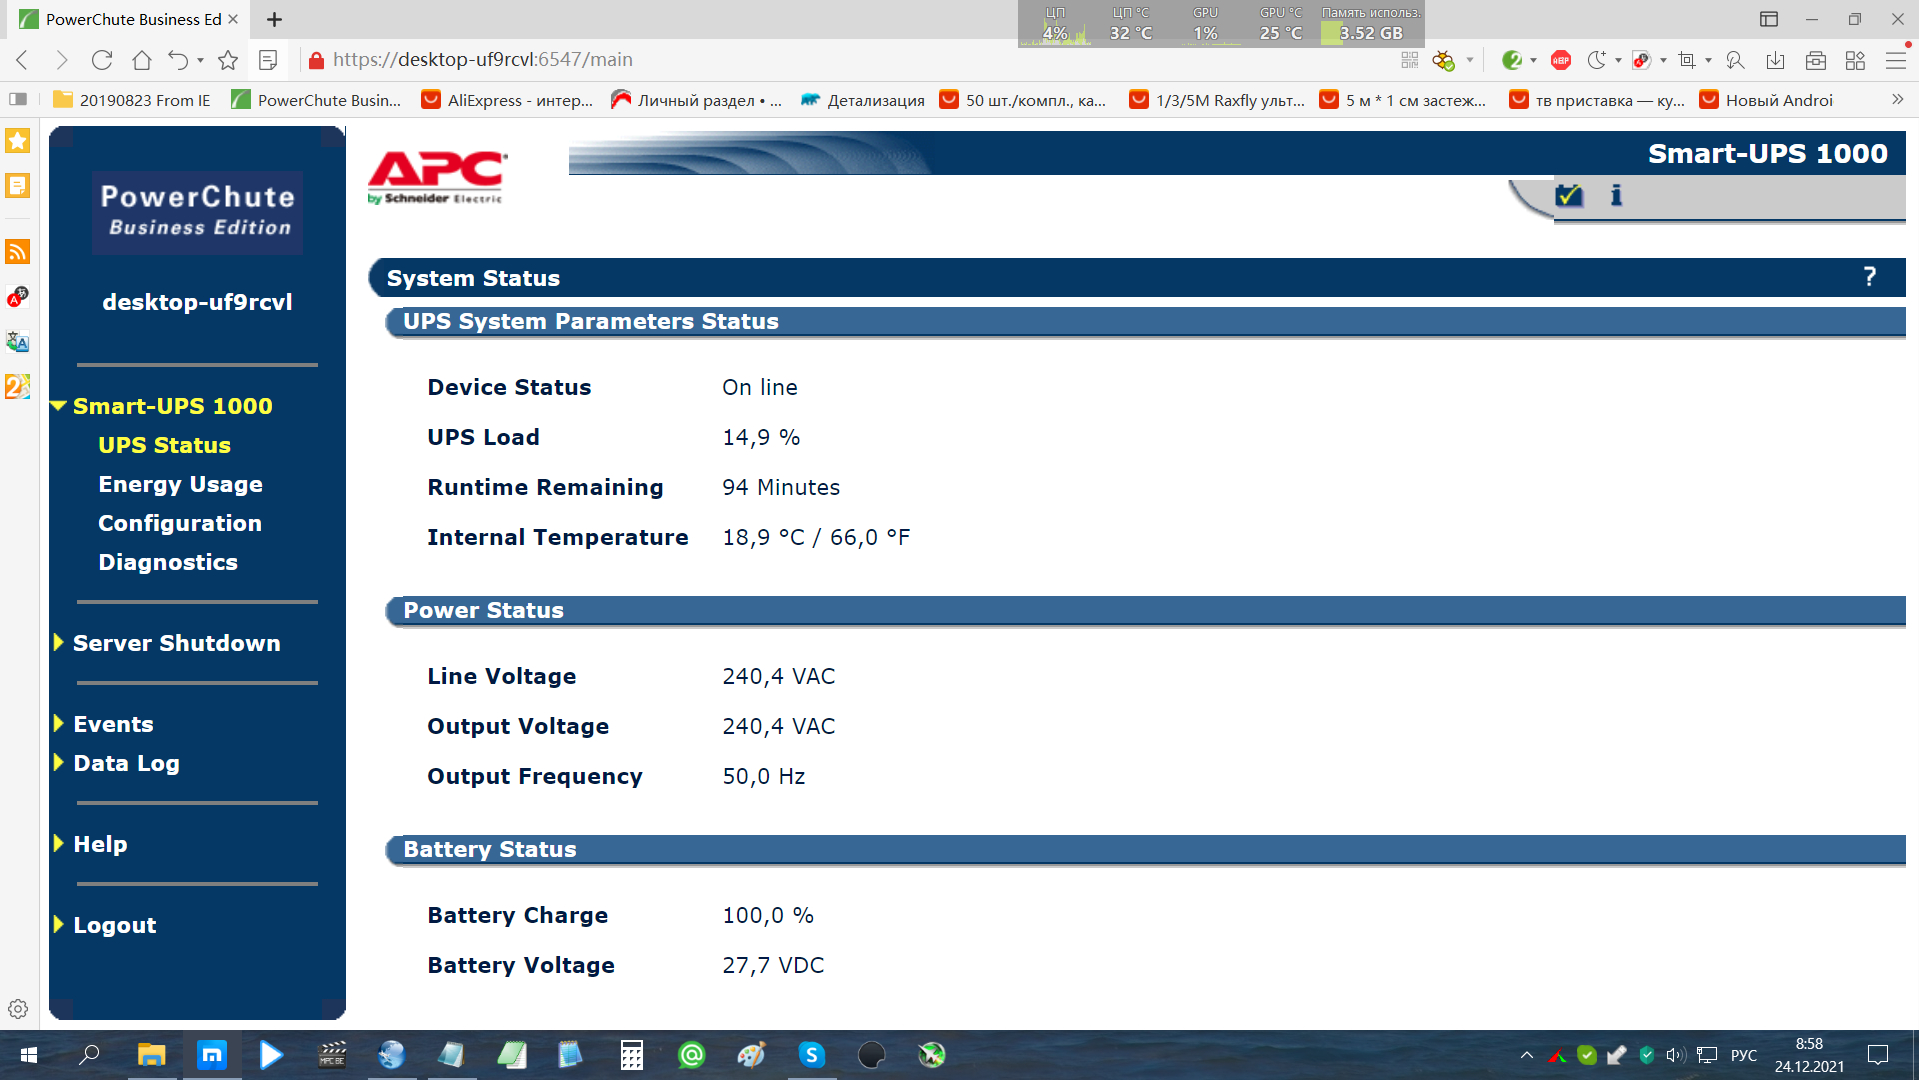This screenshot has height=1080, width=1919.
Task: Open the screen capture crop tool
Action: pos(1687,60)
